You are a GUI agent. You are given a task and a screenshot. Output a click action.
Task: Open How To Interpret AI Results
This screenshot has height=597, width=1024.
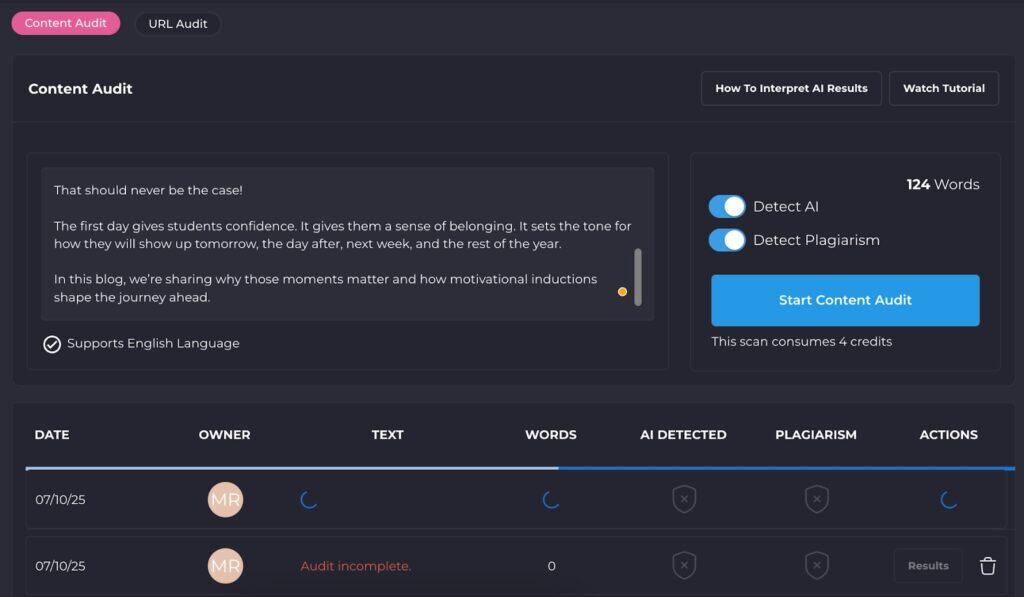[x=790, y=88]
